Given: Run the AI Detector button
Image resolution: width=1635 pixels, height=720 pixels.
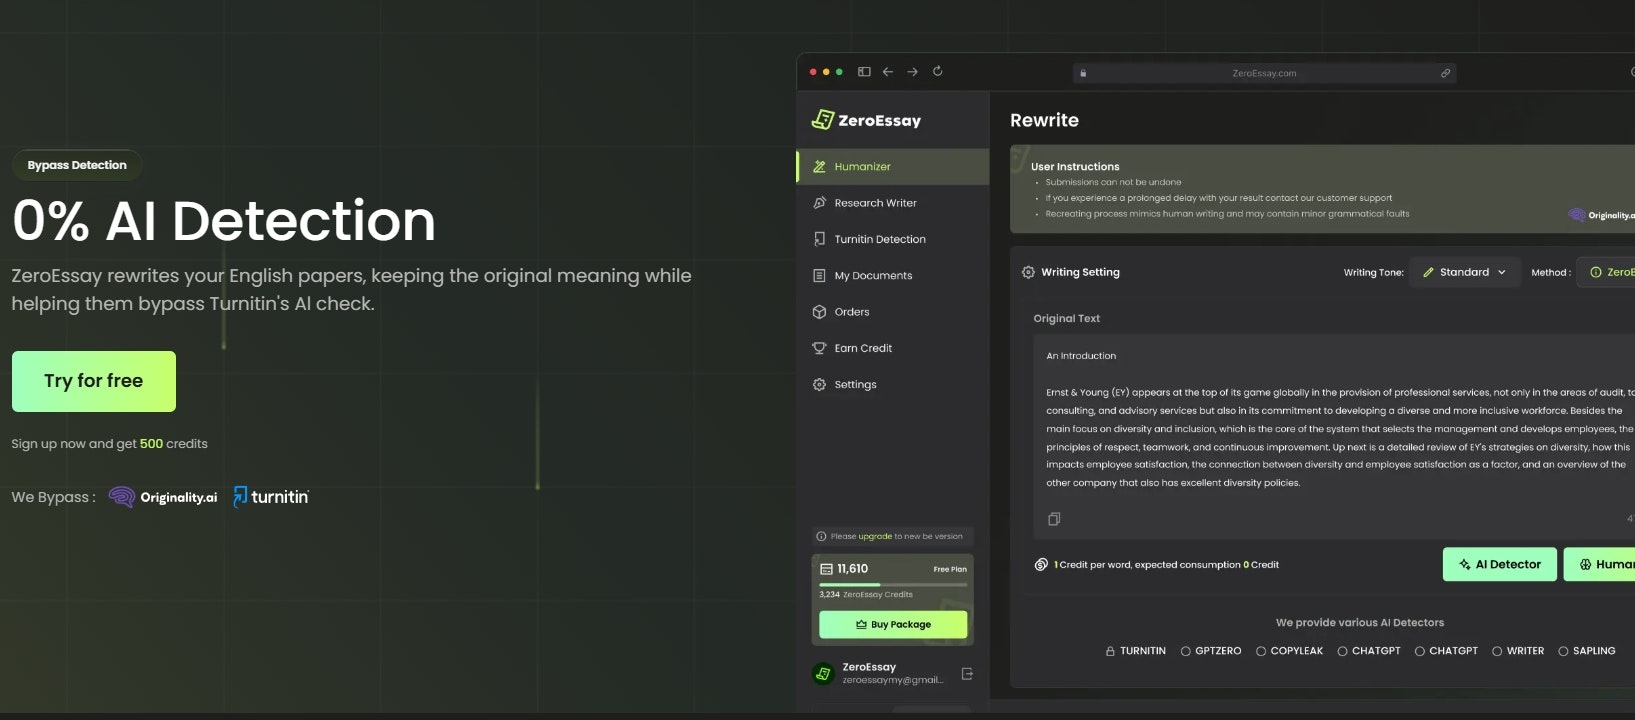Looking at the screenshot, I should click(1500, 564).
